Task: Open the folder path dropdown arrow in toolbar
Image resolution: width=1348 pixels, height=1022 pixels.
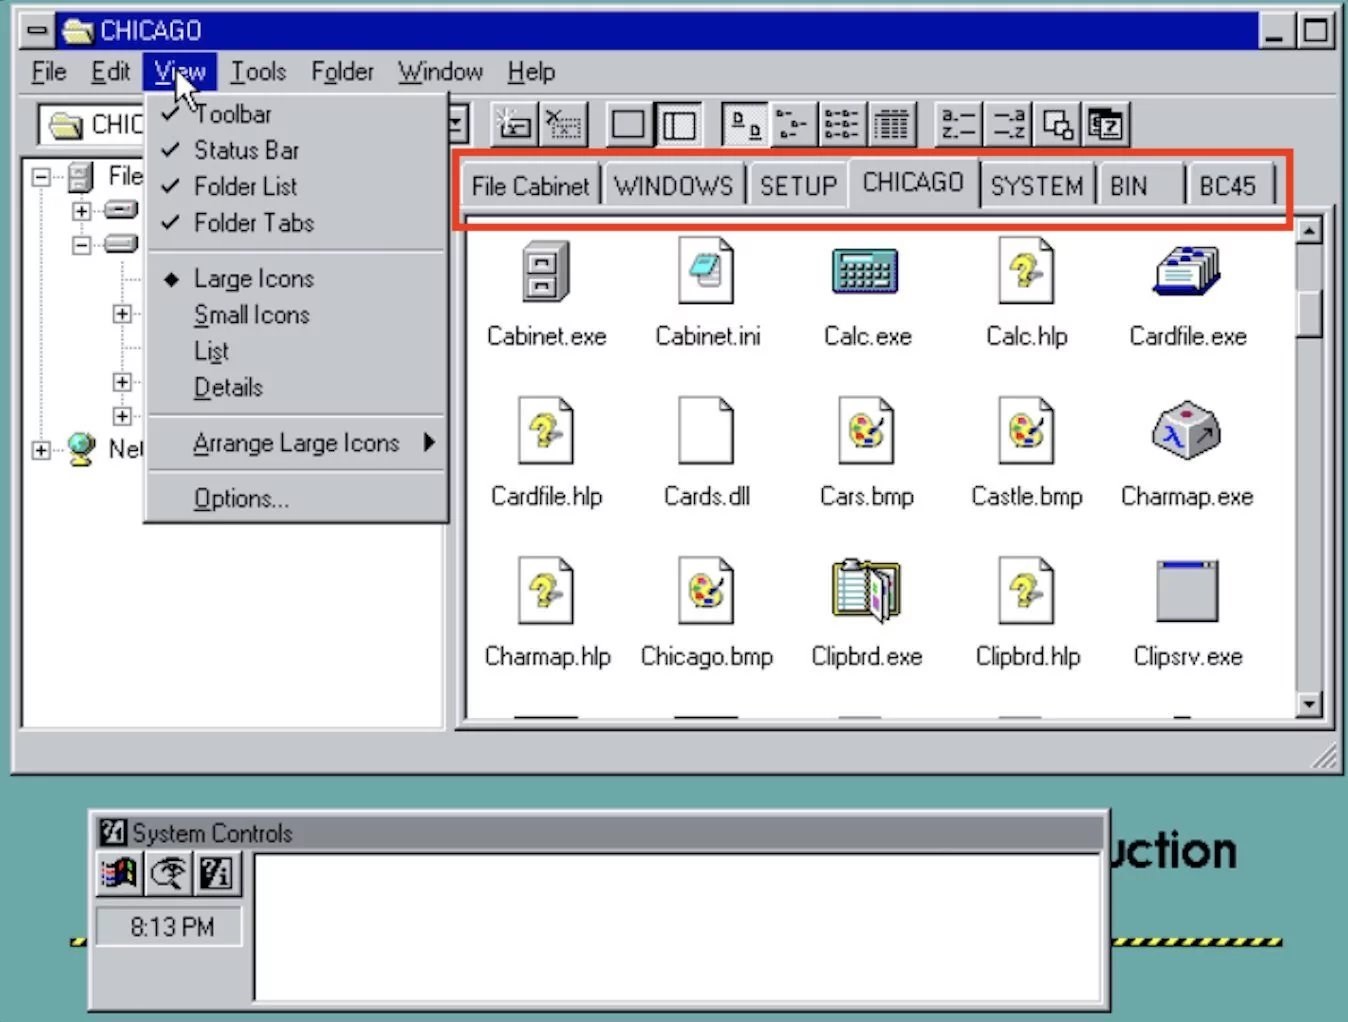Action: pos(457,125)
